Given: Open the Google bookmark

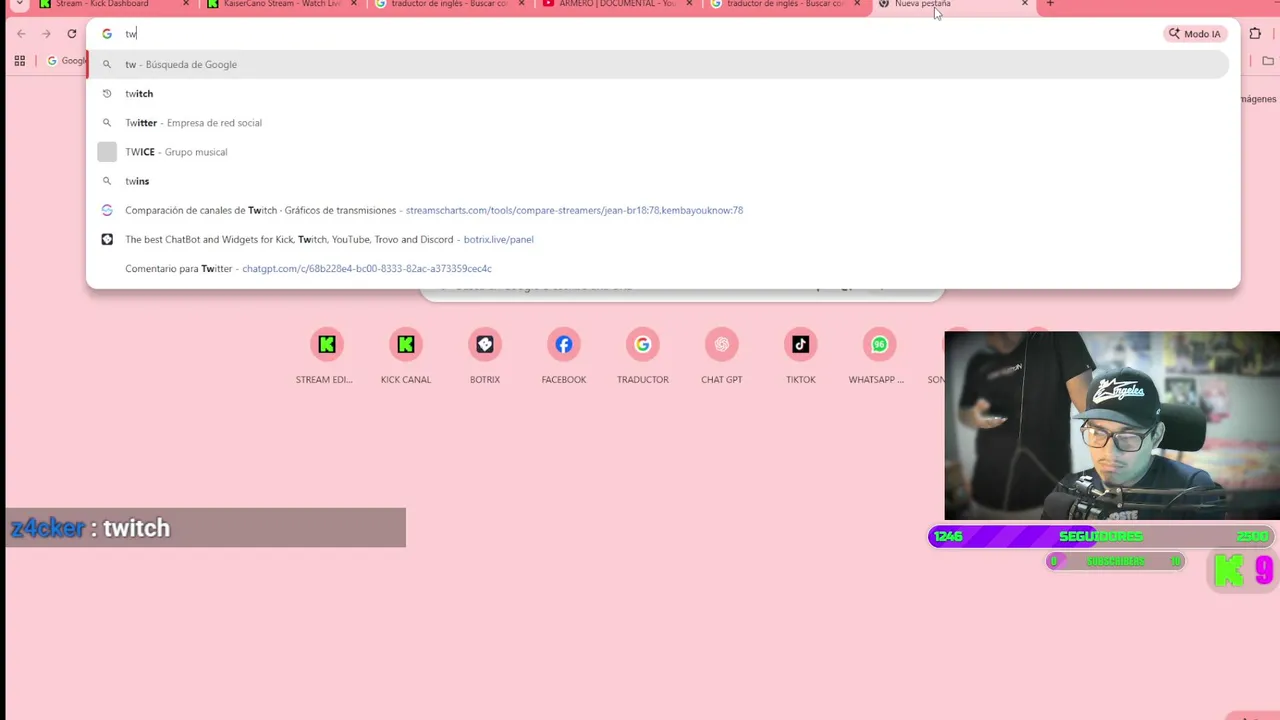Looking at the screenshot, I should pos(67,61).
